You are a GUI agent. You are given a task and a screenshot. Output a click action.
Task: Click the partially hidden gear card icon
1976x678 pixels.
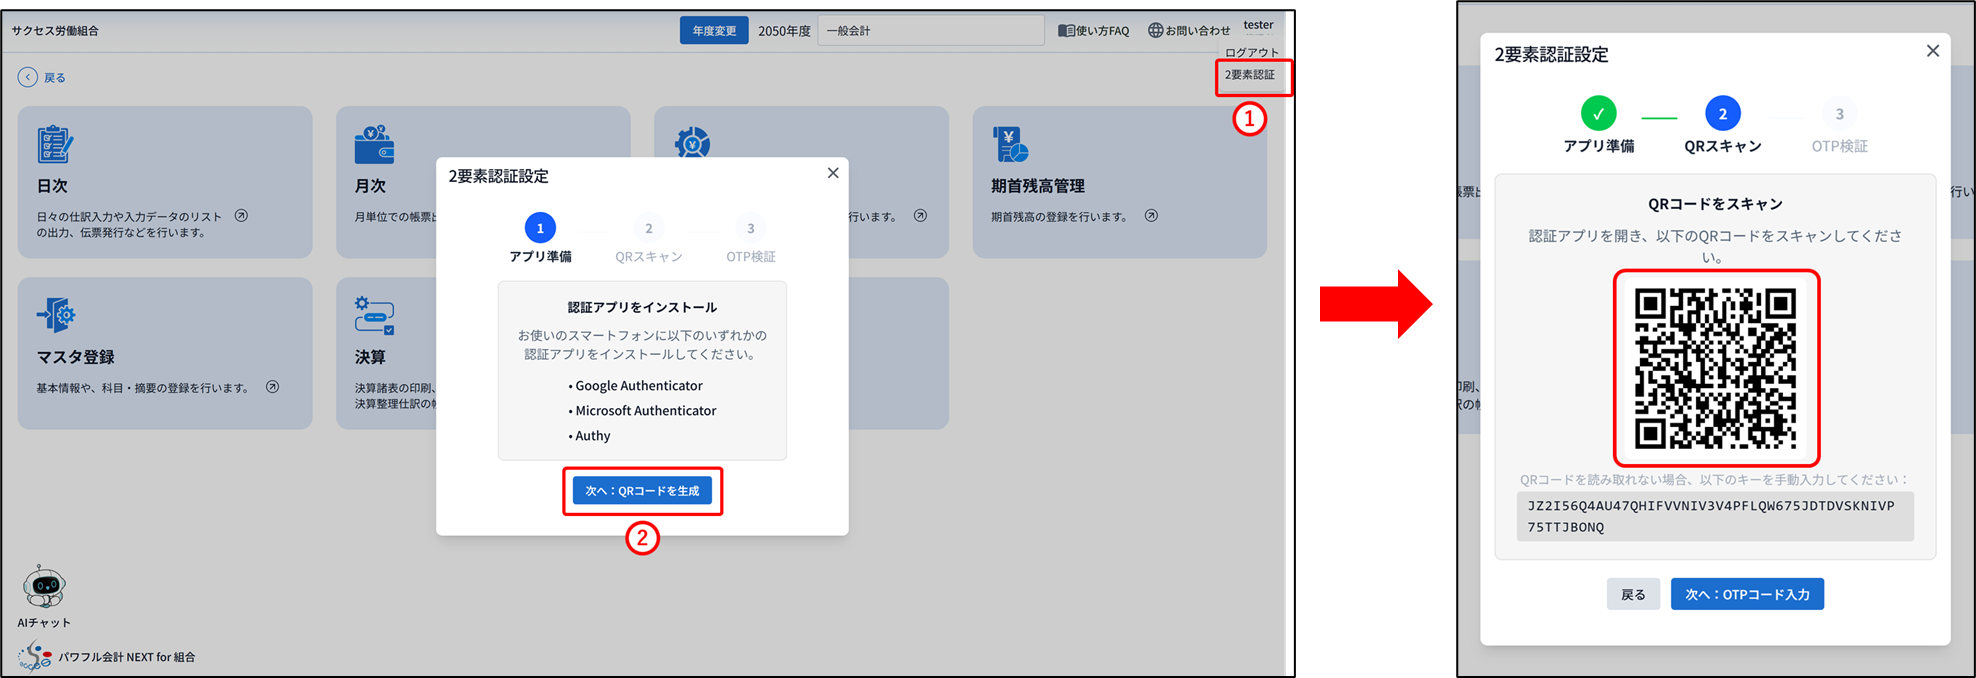click(x=692, y=142)
